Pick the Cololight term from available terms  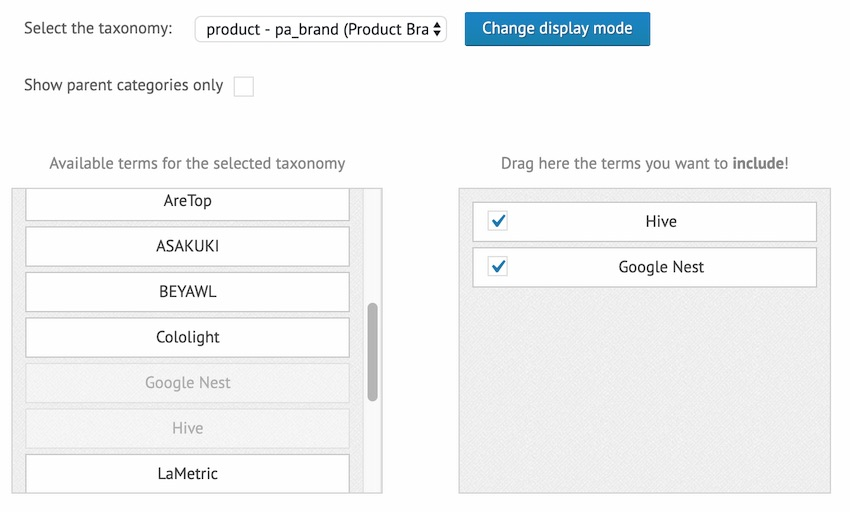[x=187, y=337]
